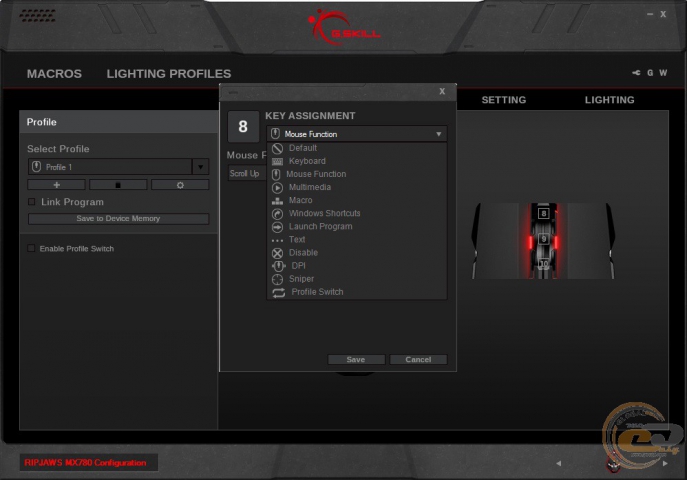Choose Default from the assignment list

click(303, 148)
